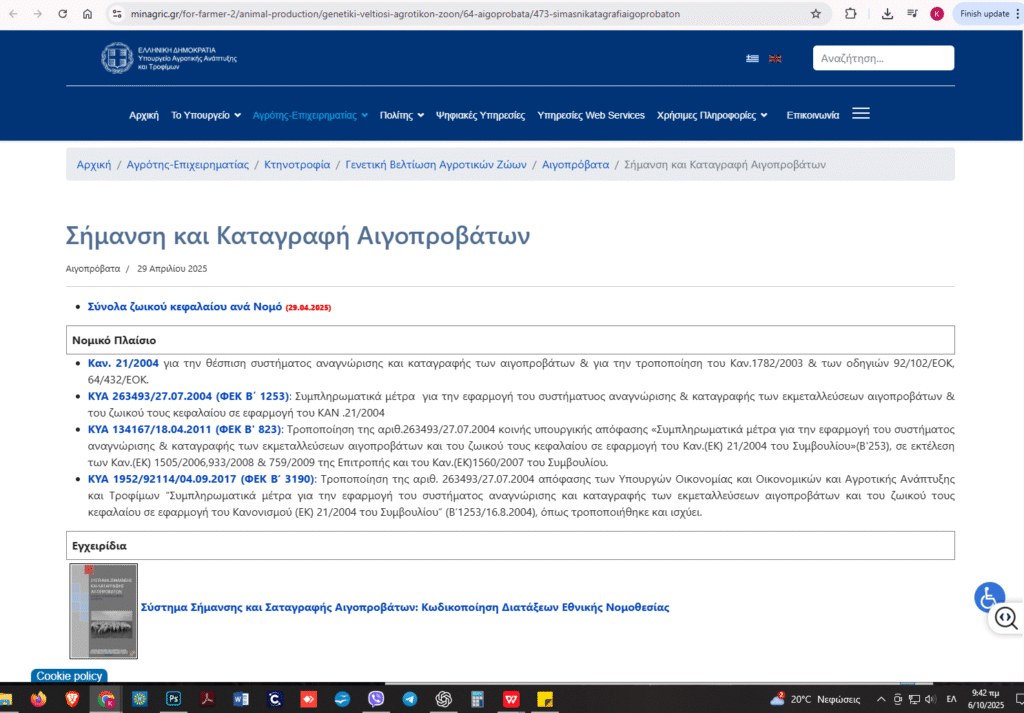Switch site language to Greek flag
Viewport: 1024px width, 713px height.
[x=752, y=58]
